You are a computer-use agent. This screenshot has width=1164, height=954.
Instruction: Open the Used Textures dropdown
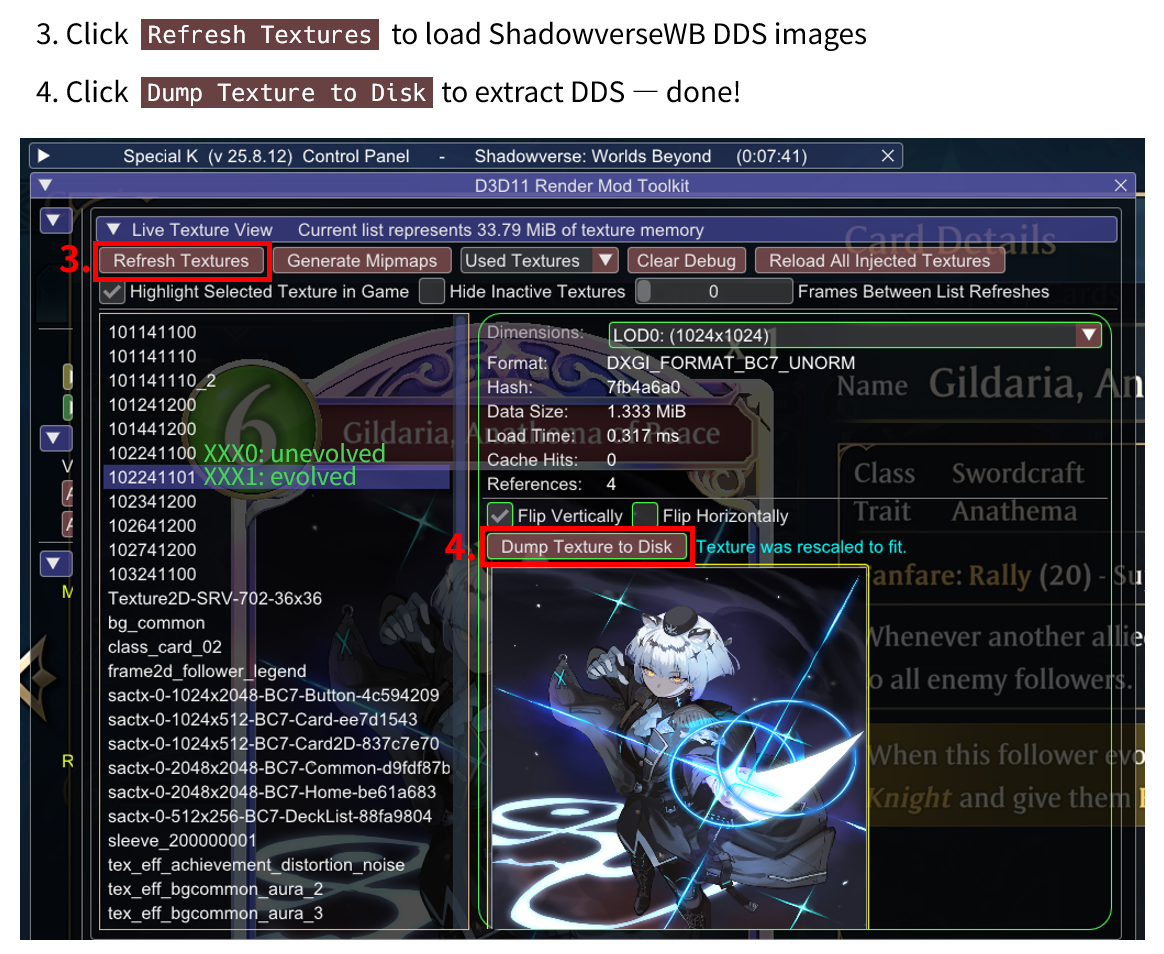coord(539,261)
